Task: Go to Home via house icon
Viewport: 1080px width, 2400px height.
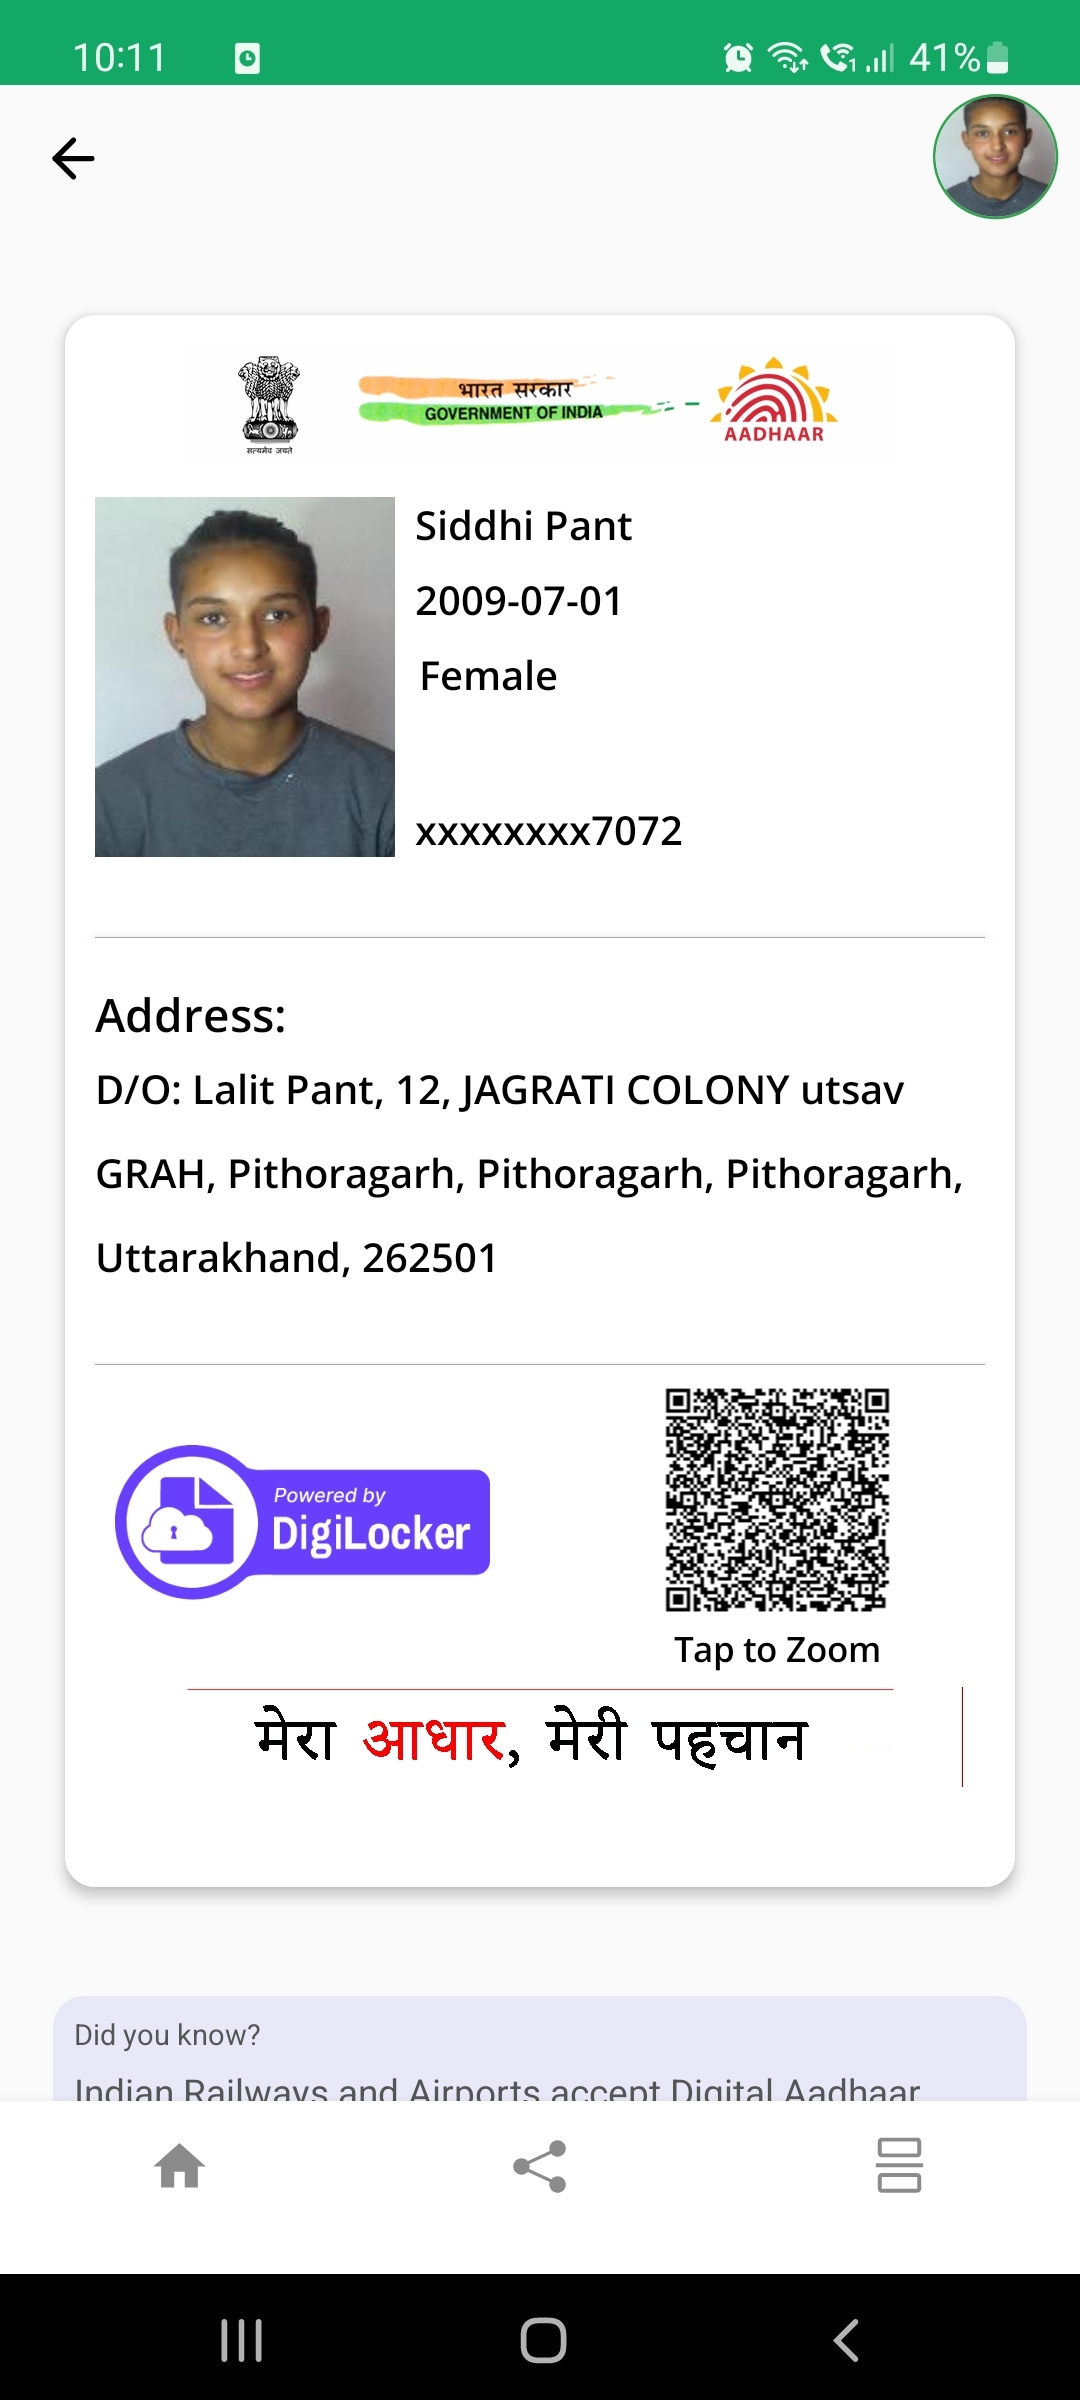Action: point(180,2166)
